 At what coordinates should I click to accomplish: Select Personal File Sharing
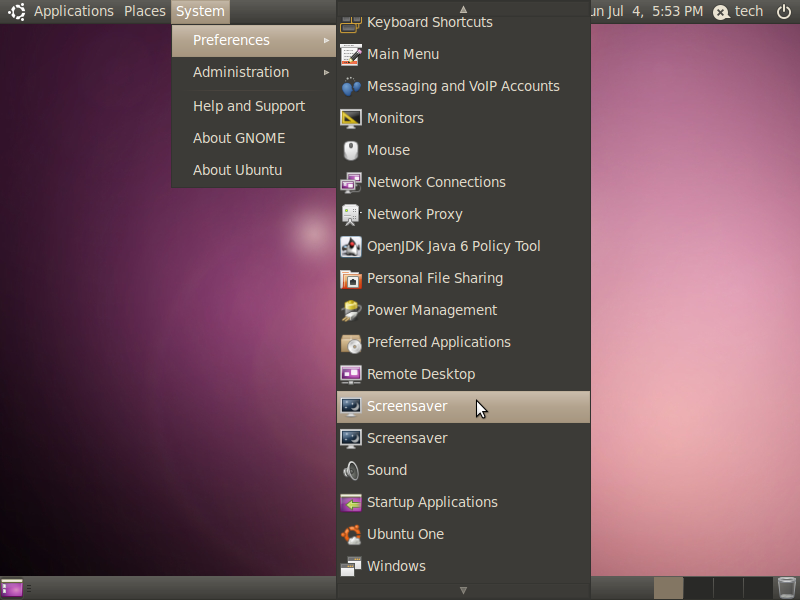(463, 279)
